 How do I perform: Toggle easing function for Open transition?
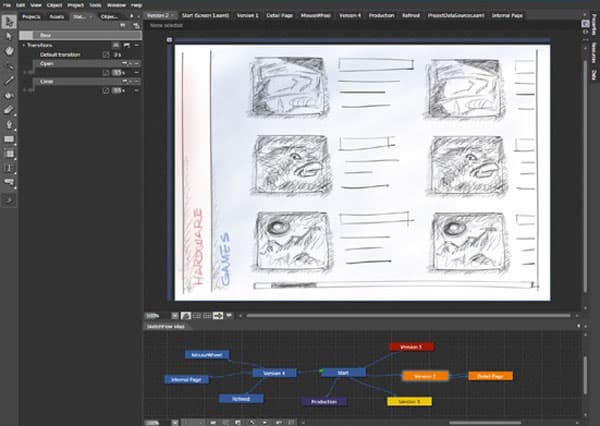click(106, 73)
